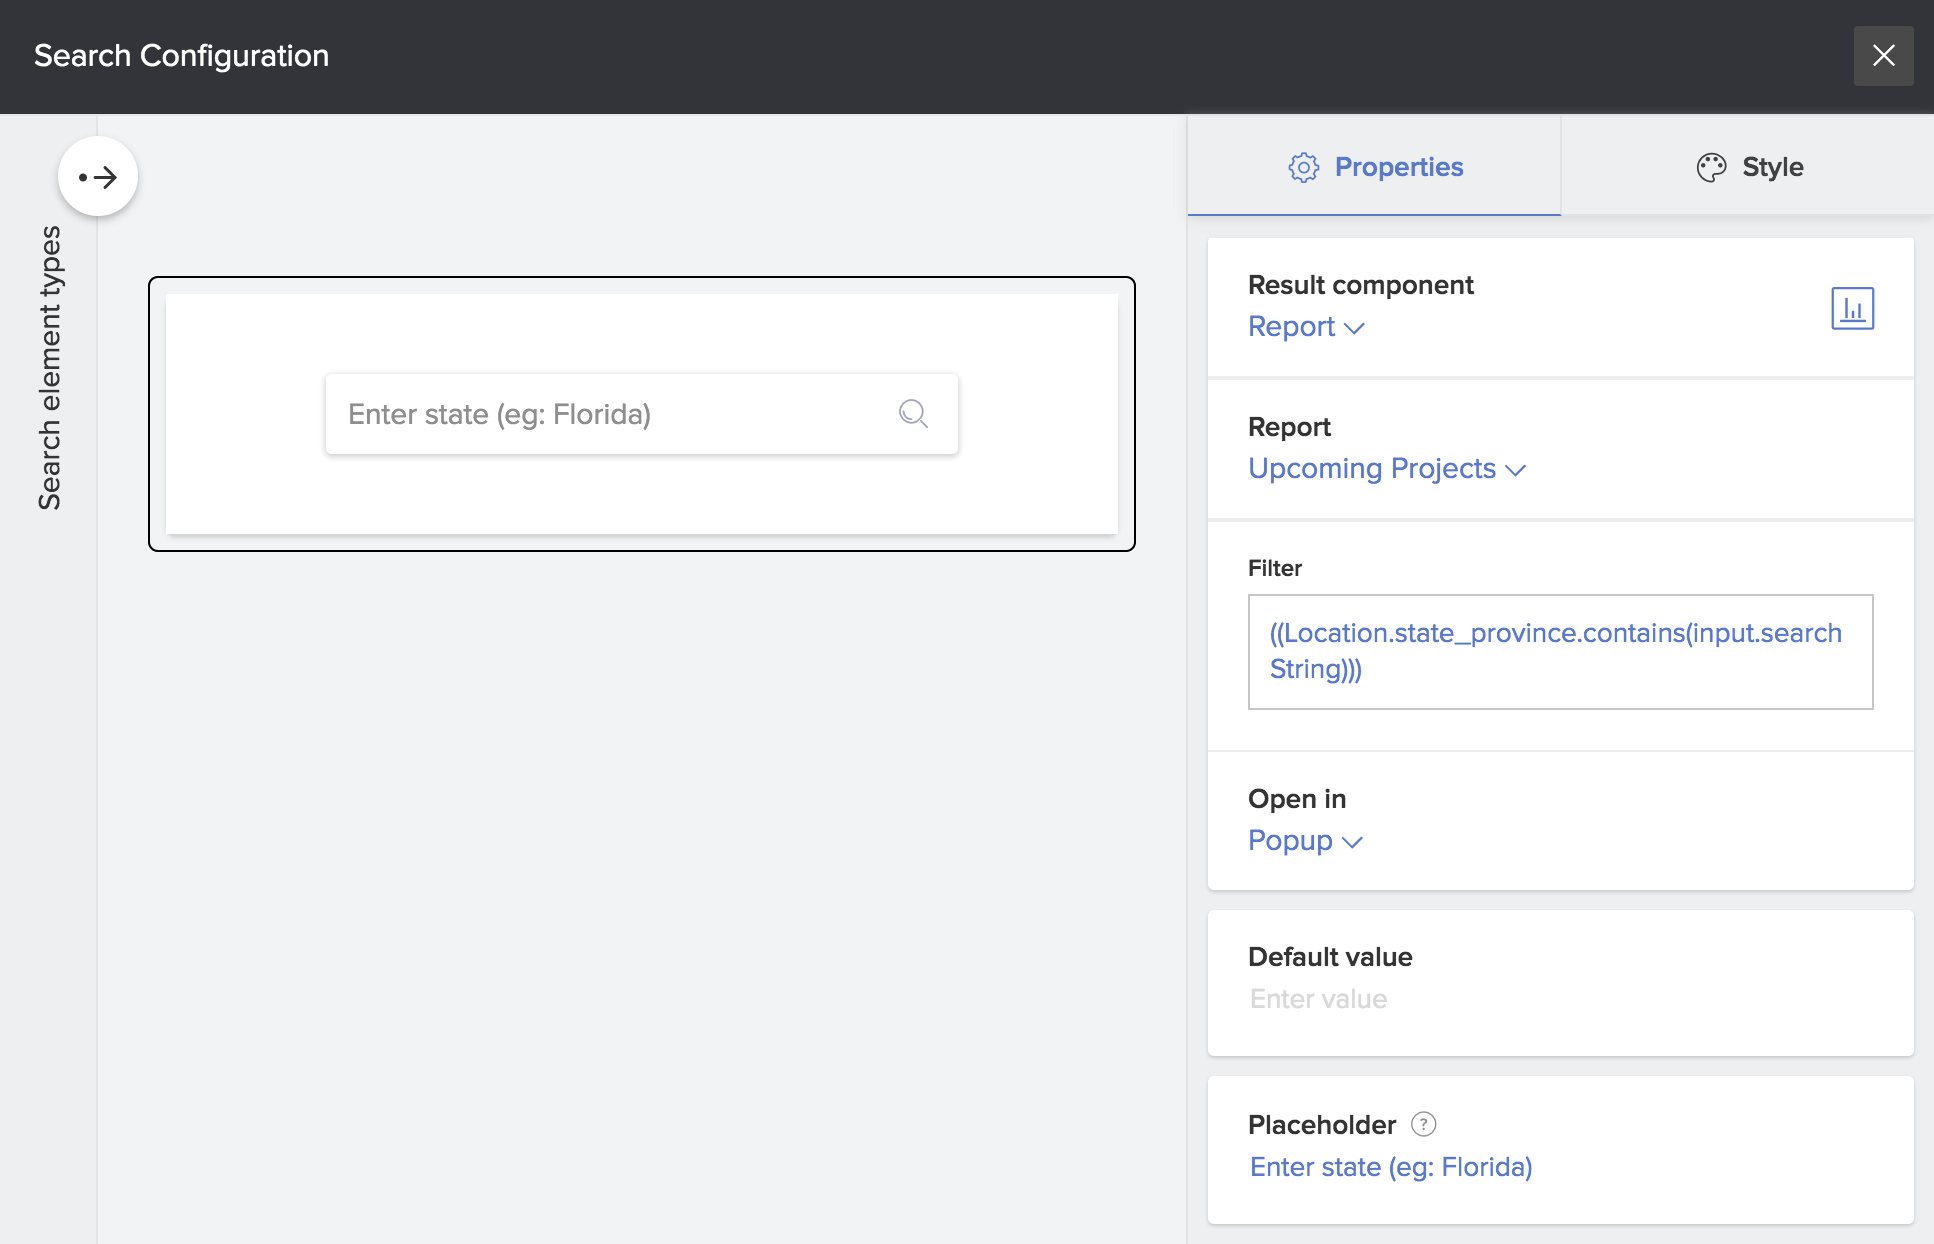The width and height of the screenshot is (1934, 1244).
Task: Click the Style palette icon
Action: [1711, 167]
